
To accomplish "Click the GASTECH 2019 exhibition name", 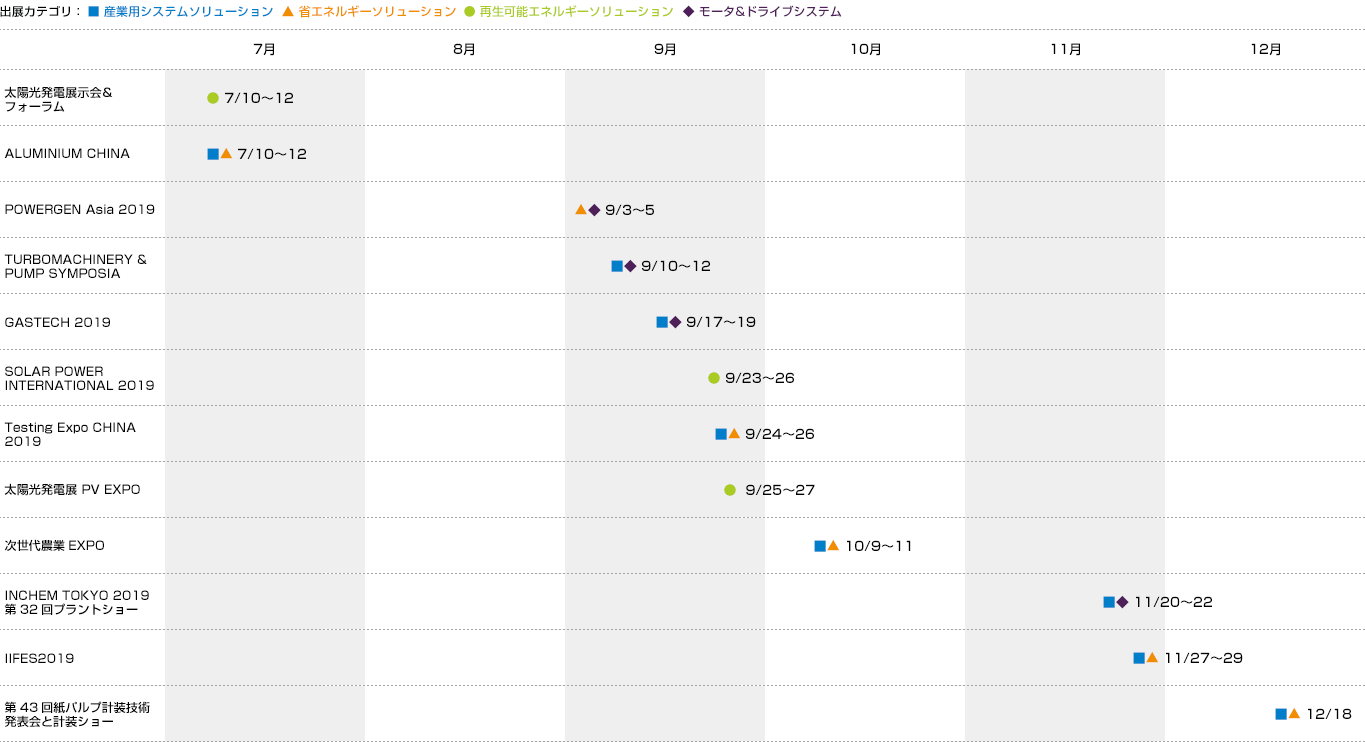I will (58, 322).
